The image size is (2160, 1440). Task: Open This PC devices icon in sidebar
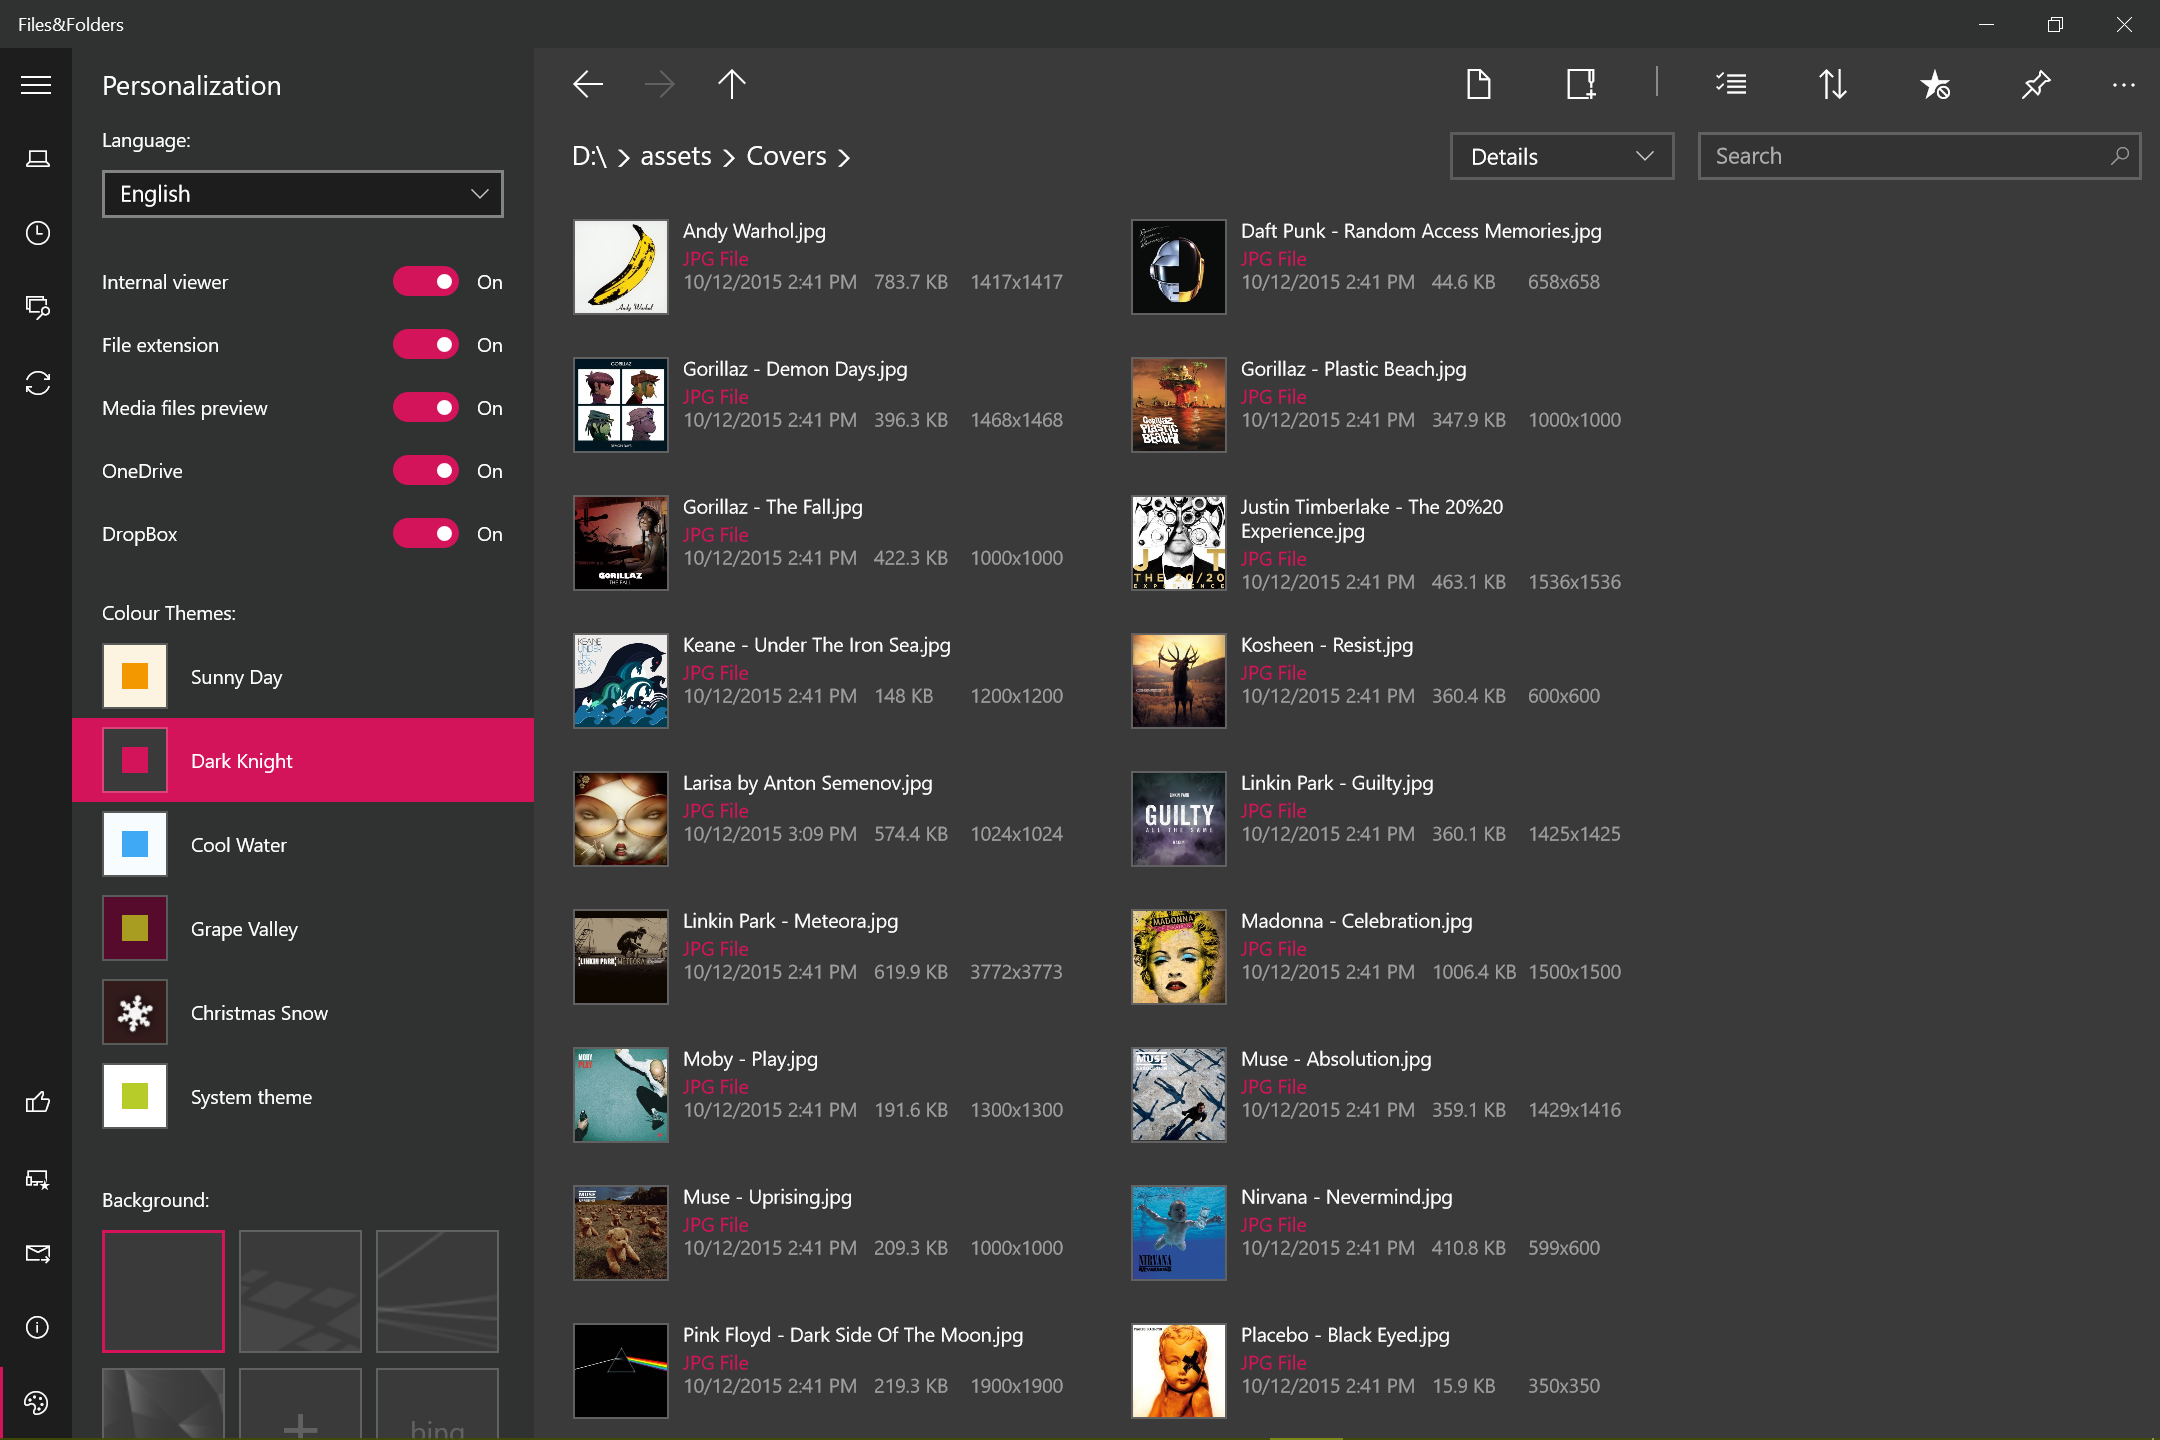click(x=38, y=159)
